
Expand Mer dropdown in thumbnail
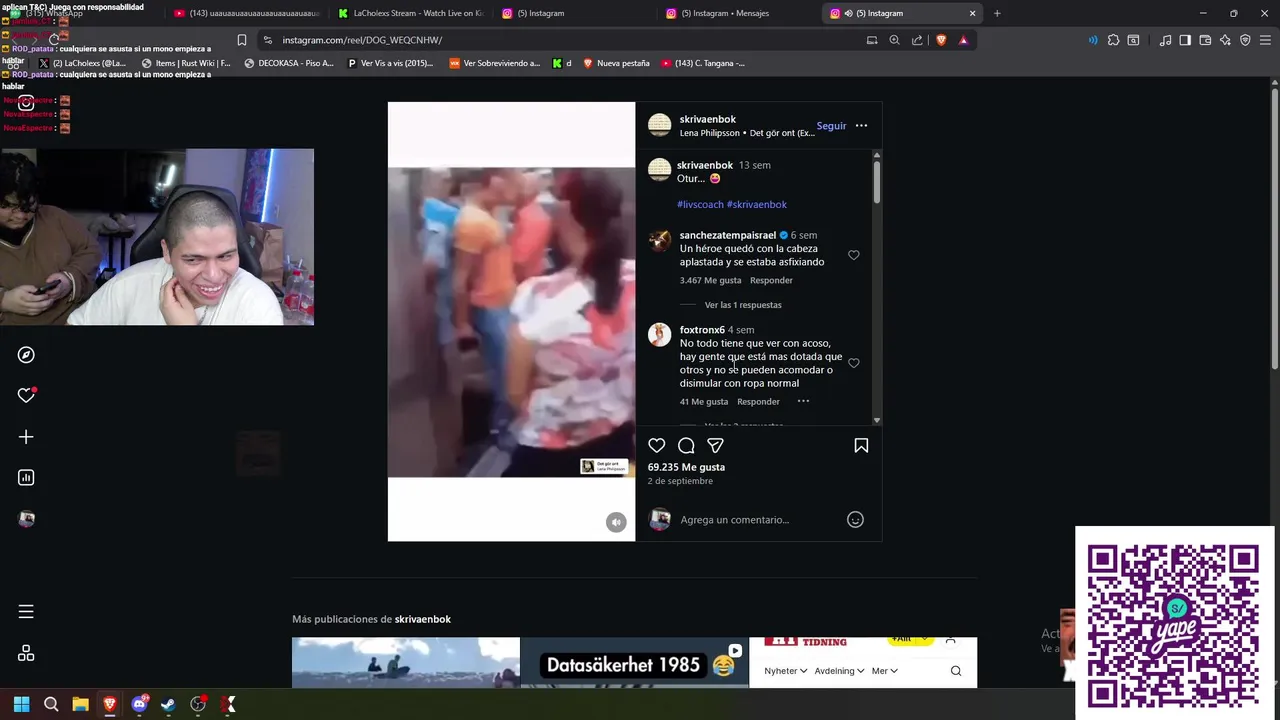(x=885, y=671)
